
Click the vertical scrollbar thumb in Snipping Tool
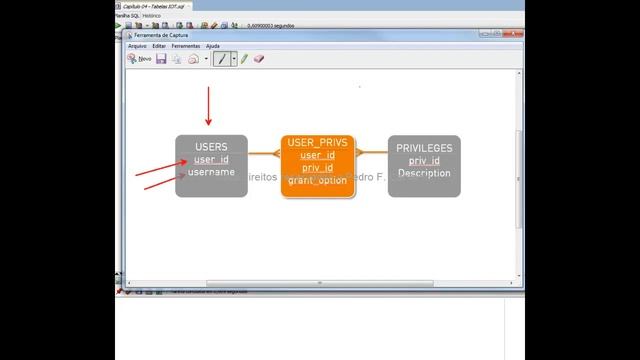pyautogui.click(x=519, y=179)
